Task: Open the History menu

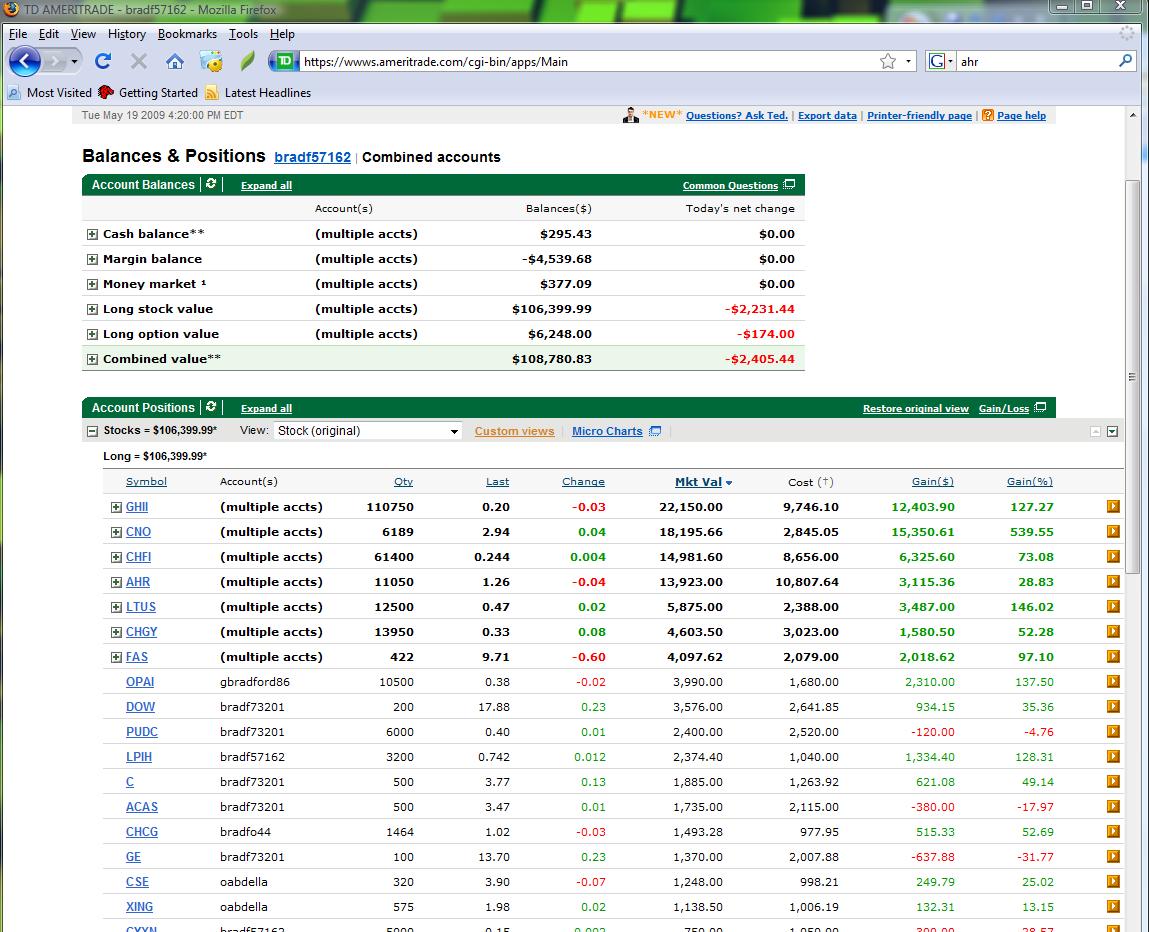Action: tap(127, 33)
